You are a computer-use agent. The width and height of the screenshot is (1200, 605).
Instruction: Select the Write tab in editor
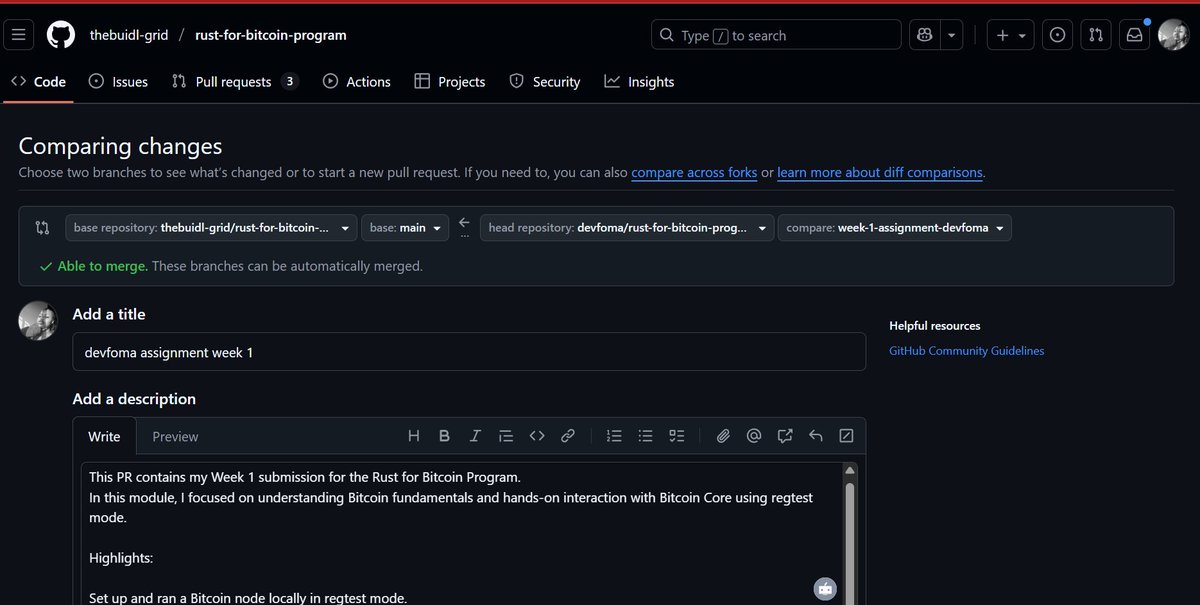click(x=104, y=436)
